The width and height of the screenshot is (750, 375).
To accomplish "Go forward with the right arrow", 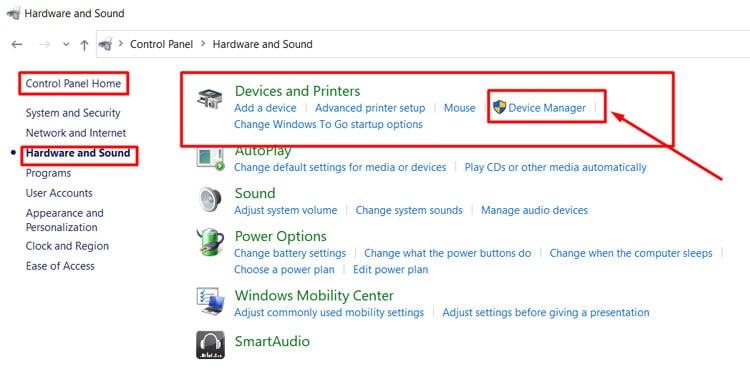I will 44,44.
